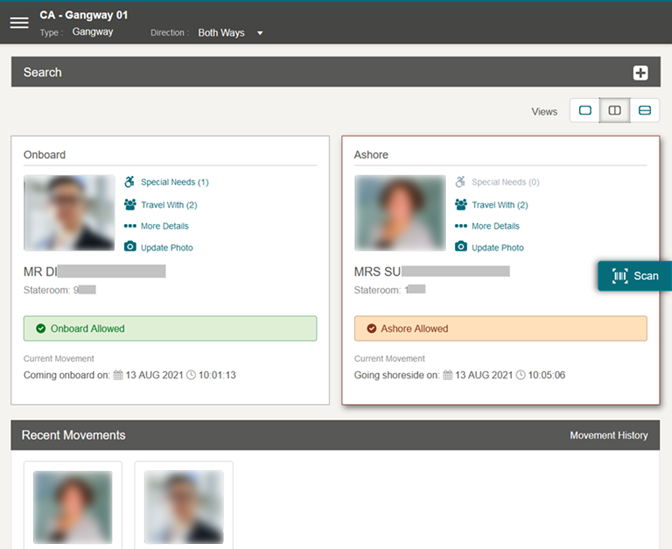Click wheelchair icon in Onboard card
The width and height of the screenshot is (672, 549).
pos(129,182)
